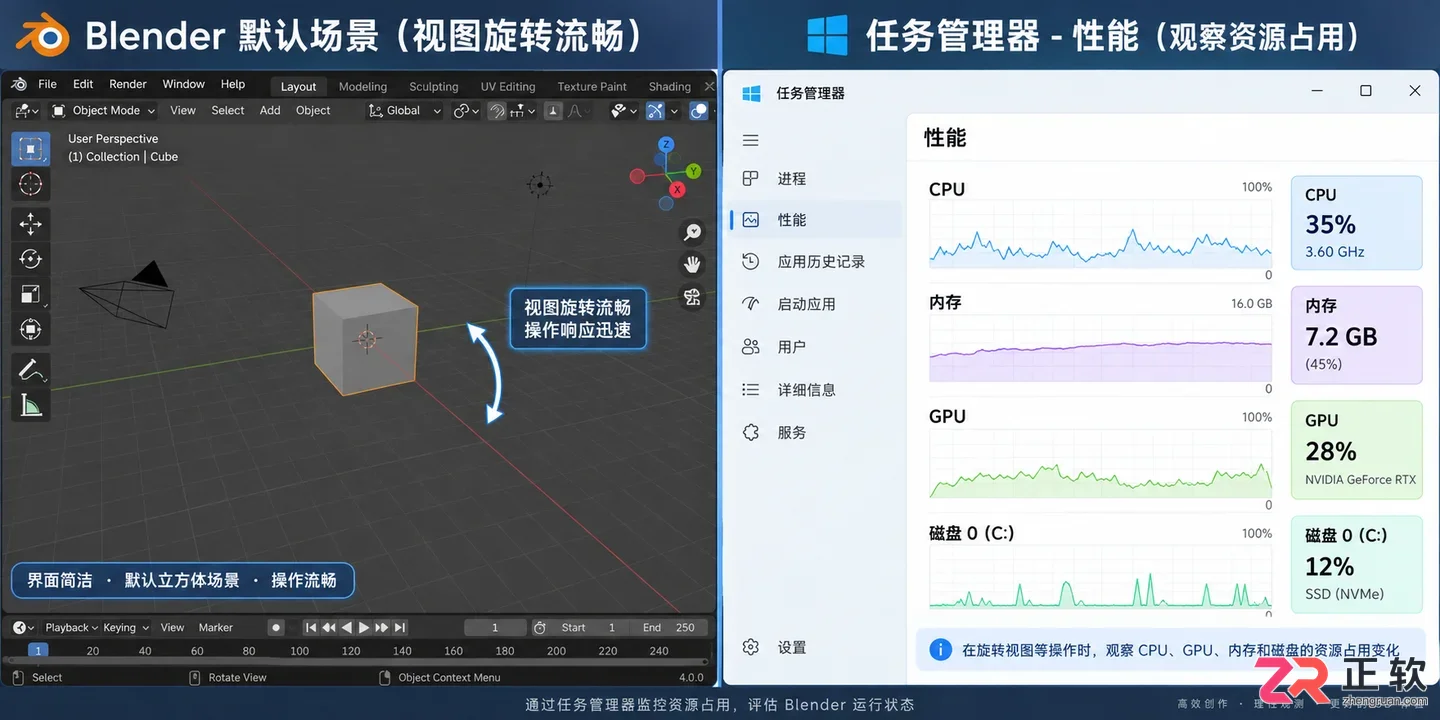Switch to the UV Editing workspace tab
The width and height of the screenshot is (1440, 720).
[508, 87]
